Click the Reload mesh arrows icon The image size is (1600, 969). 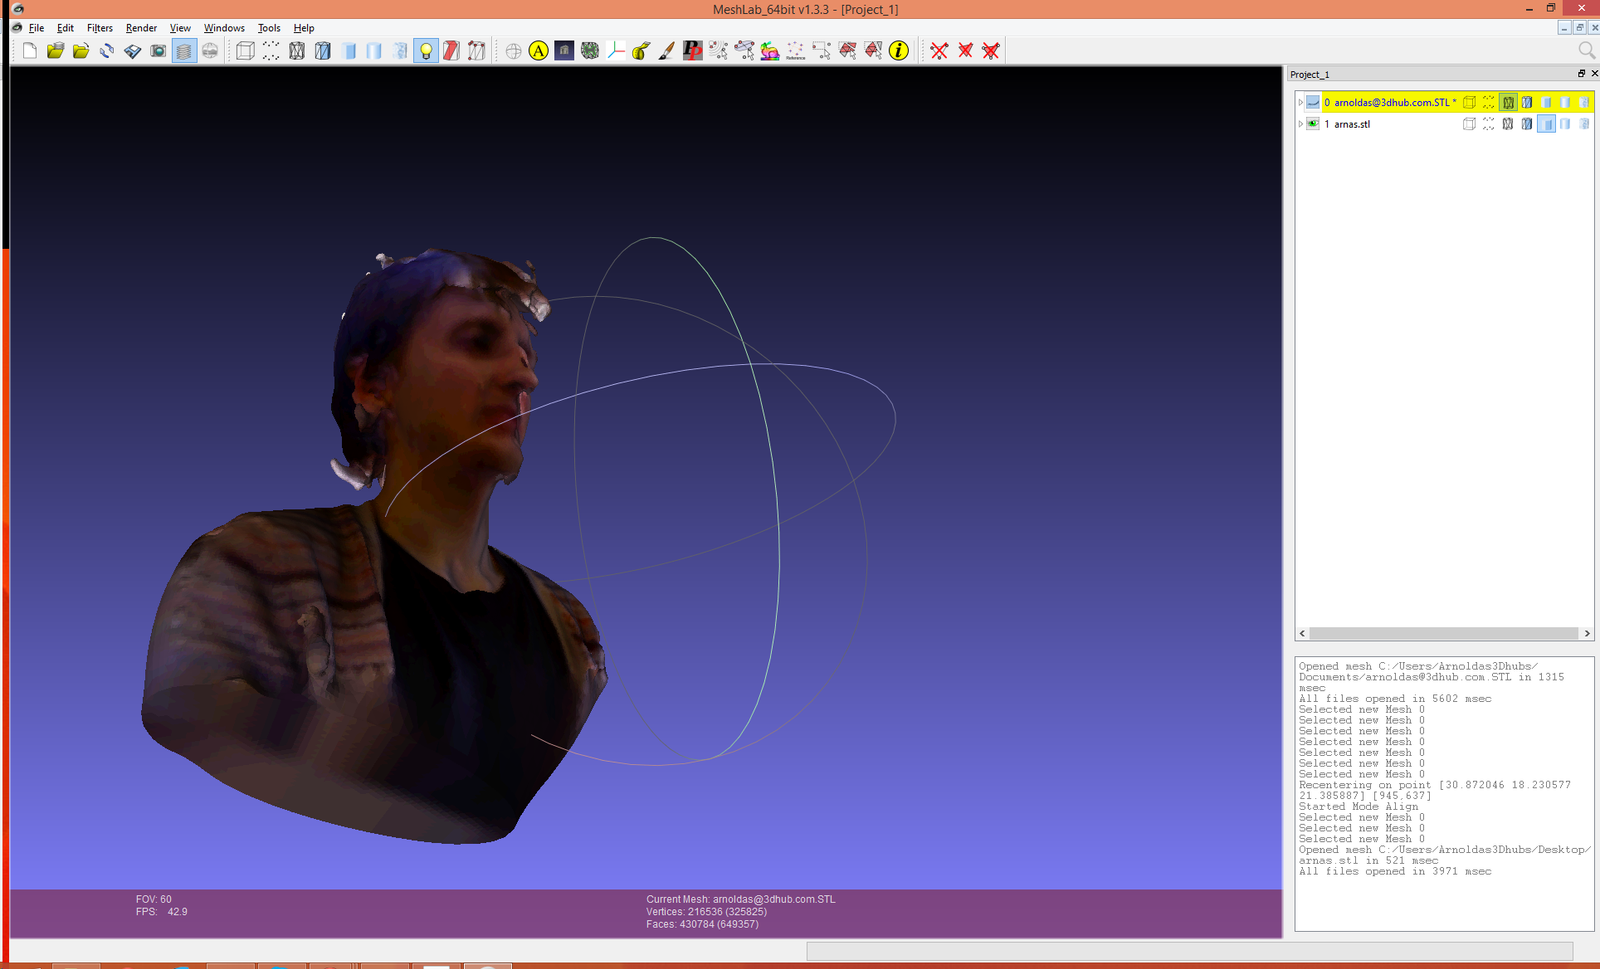coord(107,51)
